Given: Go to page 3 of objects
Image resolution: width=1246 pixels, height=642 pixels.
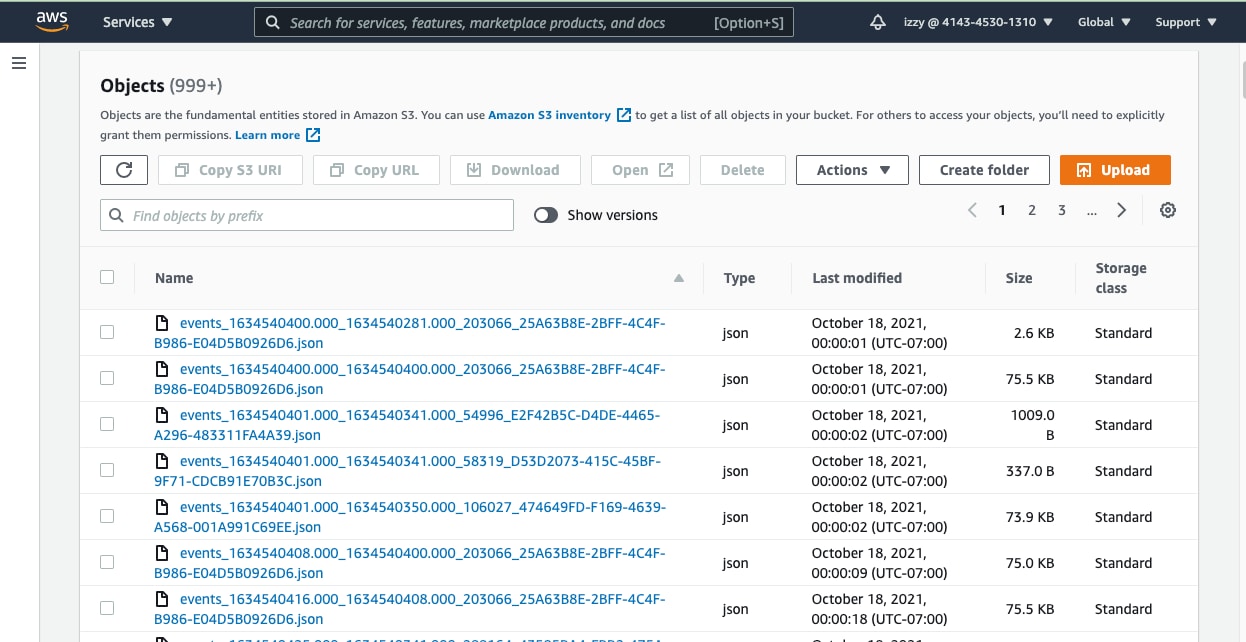Looking at the screenshot, I should (1062, 210).
